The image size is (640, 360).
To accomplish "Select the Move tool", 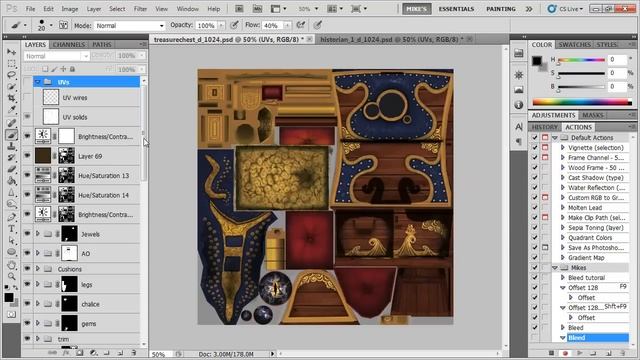I will click(x=11, y=52).
